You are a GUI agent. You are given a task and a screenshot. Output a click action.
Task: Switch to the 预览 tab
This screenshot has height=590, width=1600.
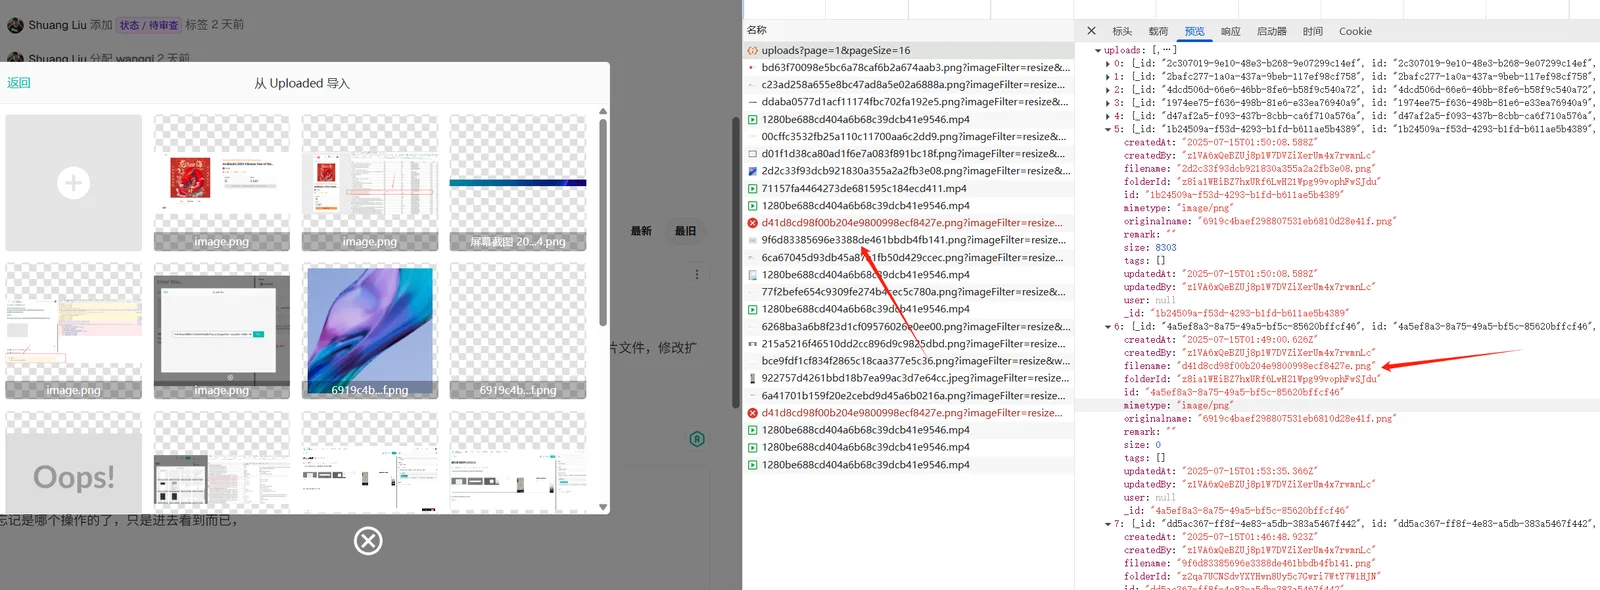1194,31
